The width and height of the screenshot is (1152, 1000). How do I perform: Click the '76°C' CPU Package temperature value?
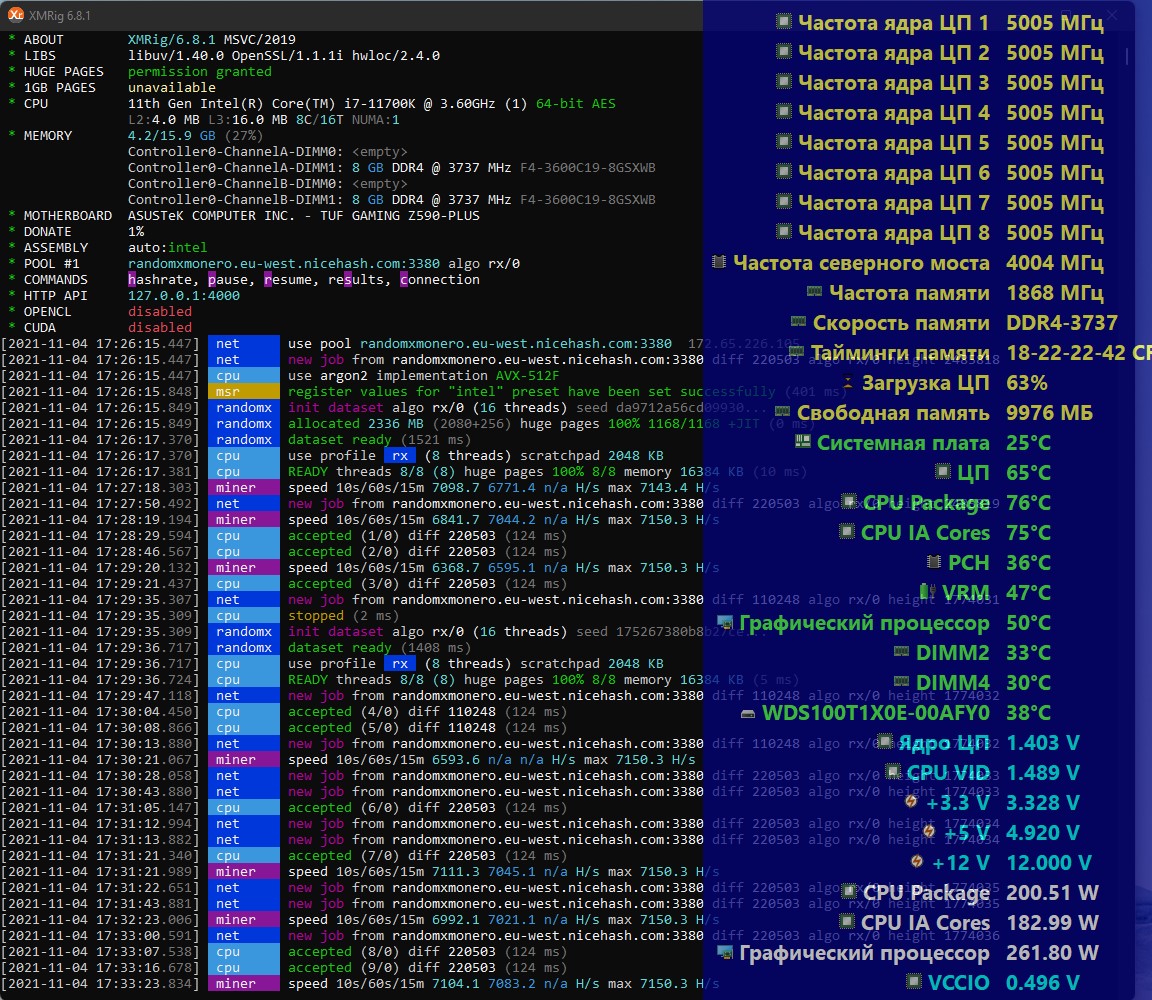1029,503
